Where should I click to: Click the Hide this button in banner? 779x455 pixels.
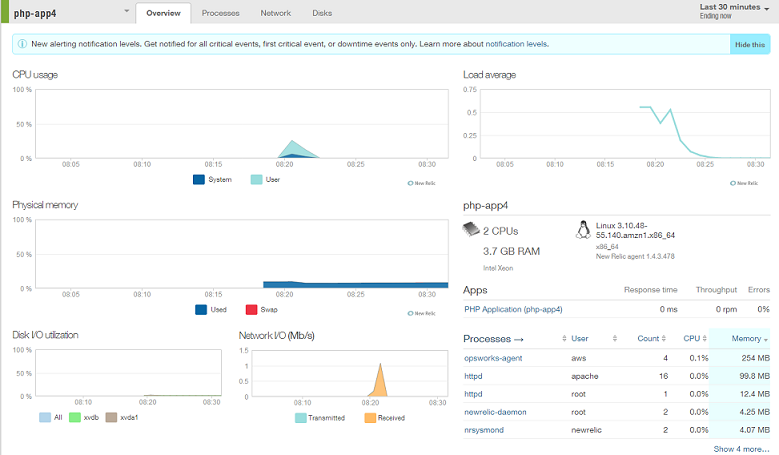coord(750,45)
